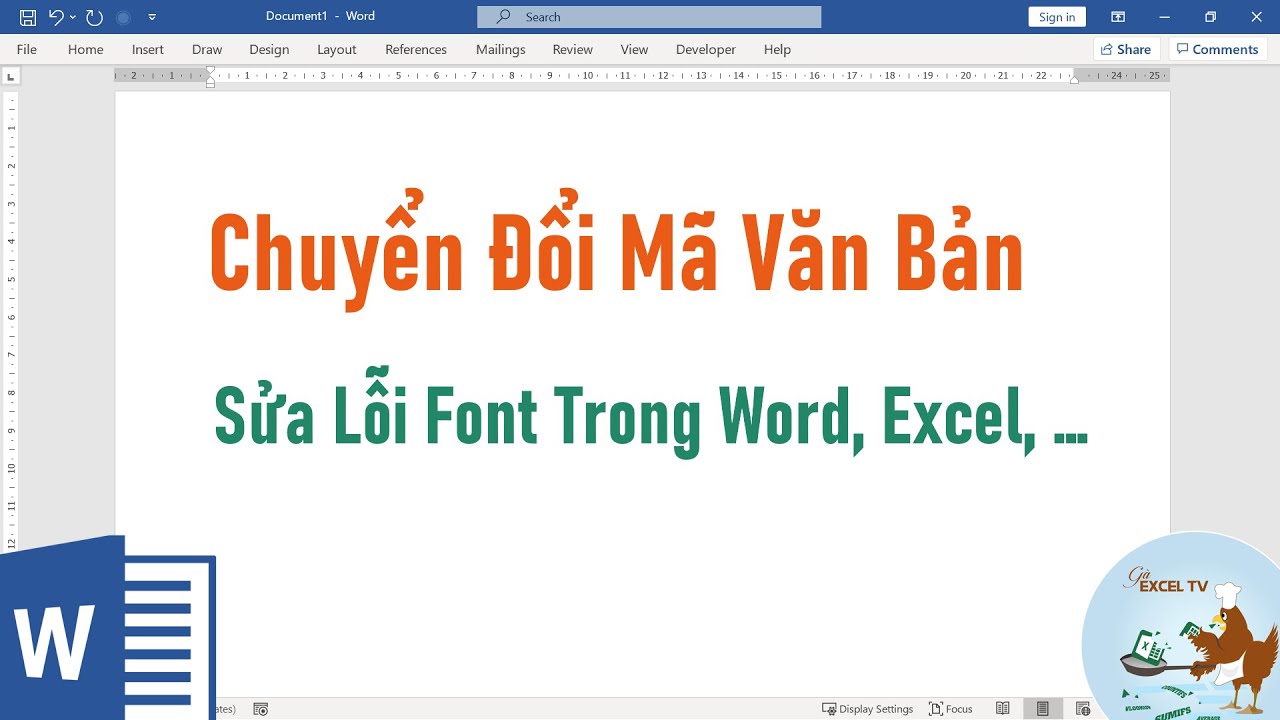Viewport: 1280px width, 720px height.
Task: Switch to the Developer tab
Action: point(706,49)
